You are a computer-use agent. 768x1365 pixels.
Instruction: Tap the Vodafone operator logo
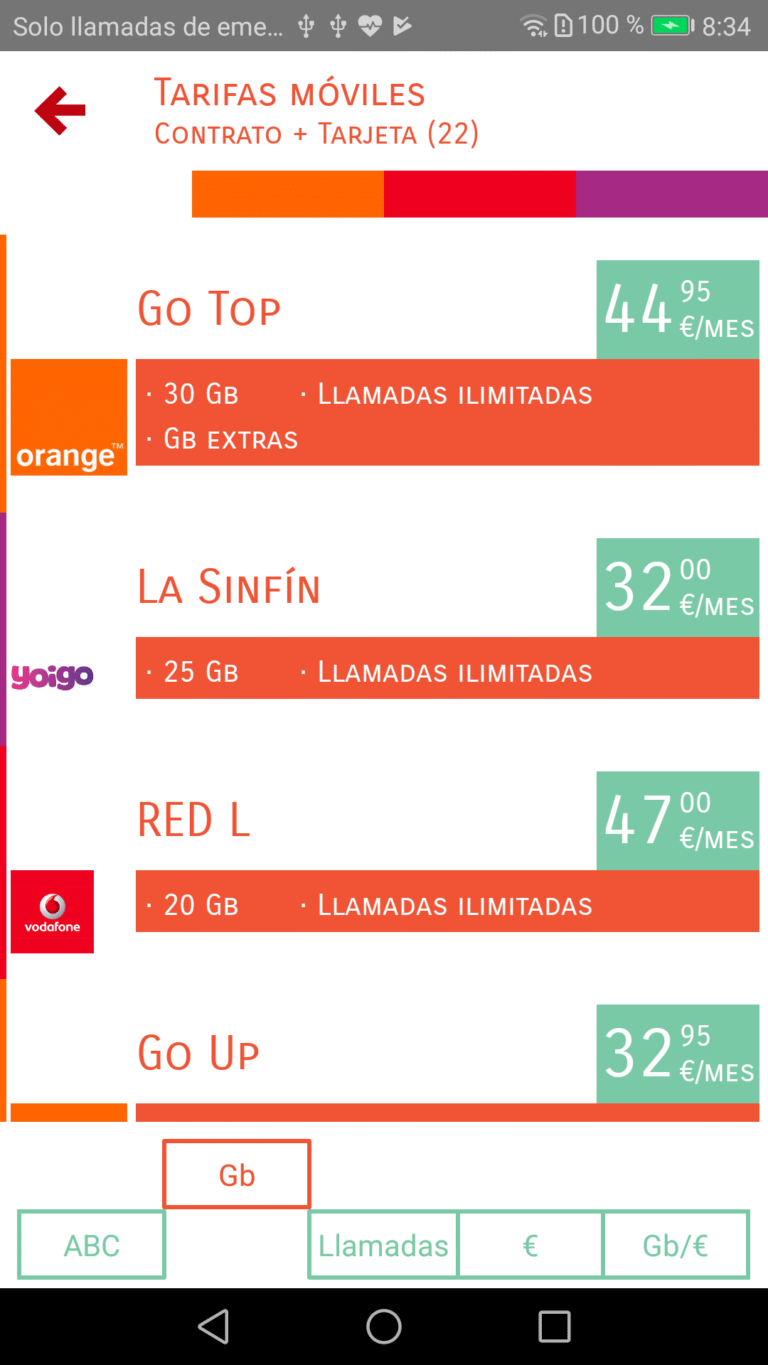(x=52, y=911)
